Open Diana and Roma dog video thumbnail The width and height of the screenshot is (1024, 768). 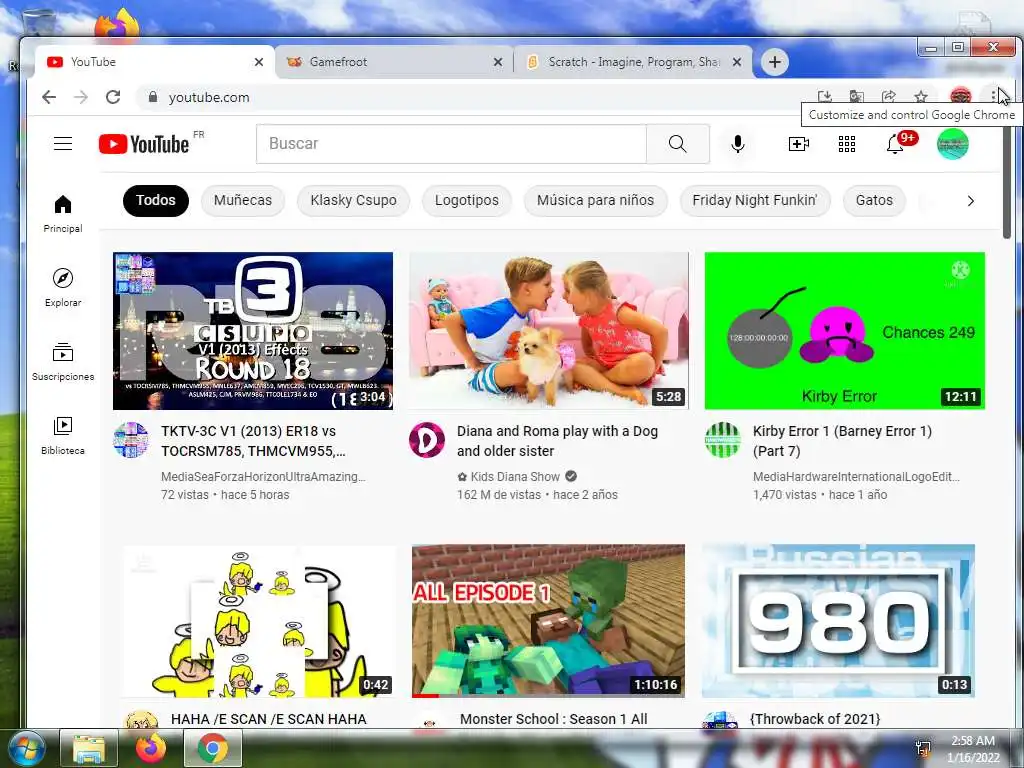[x=549, y=331]
